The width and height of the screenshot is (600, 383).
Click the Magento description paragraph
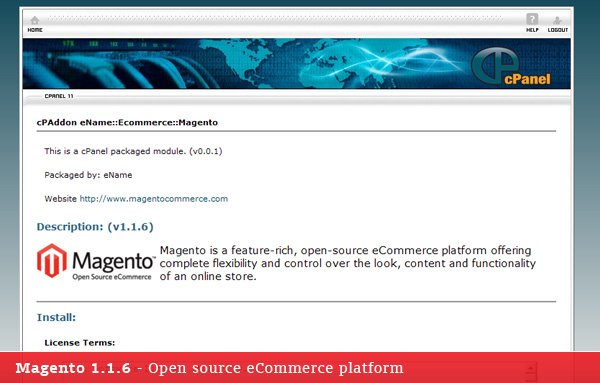pyautogui.click(x=347, y=263)
